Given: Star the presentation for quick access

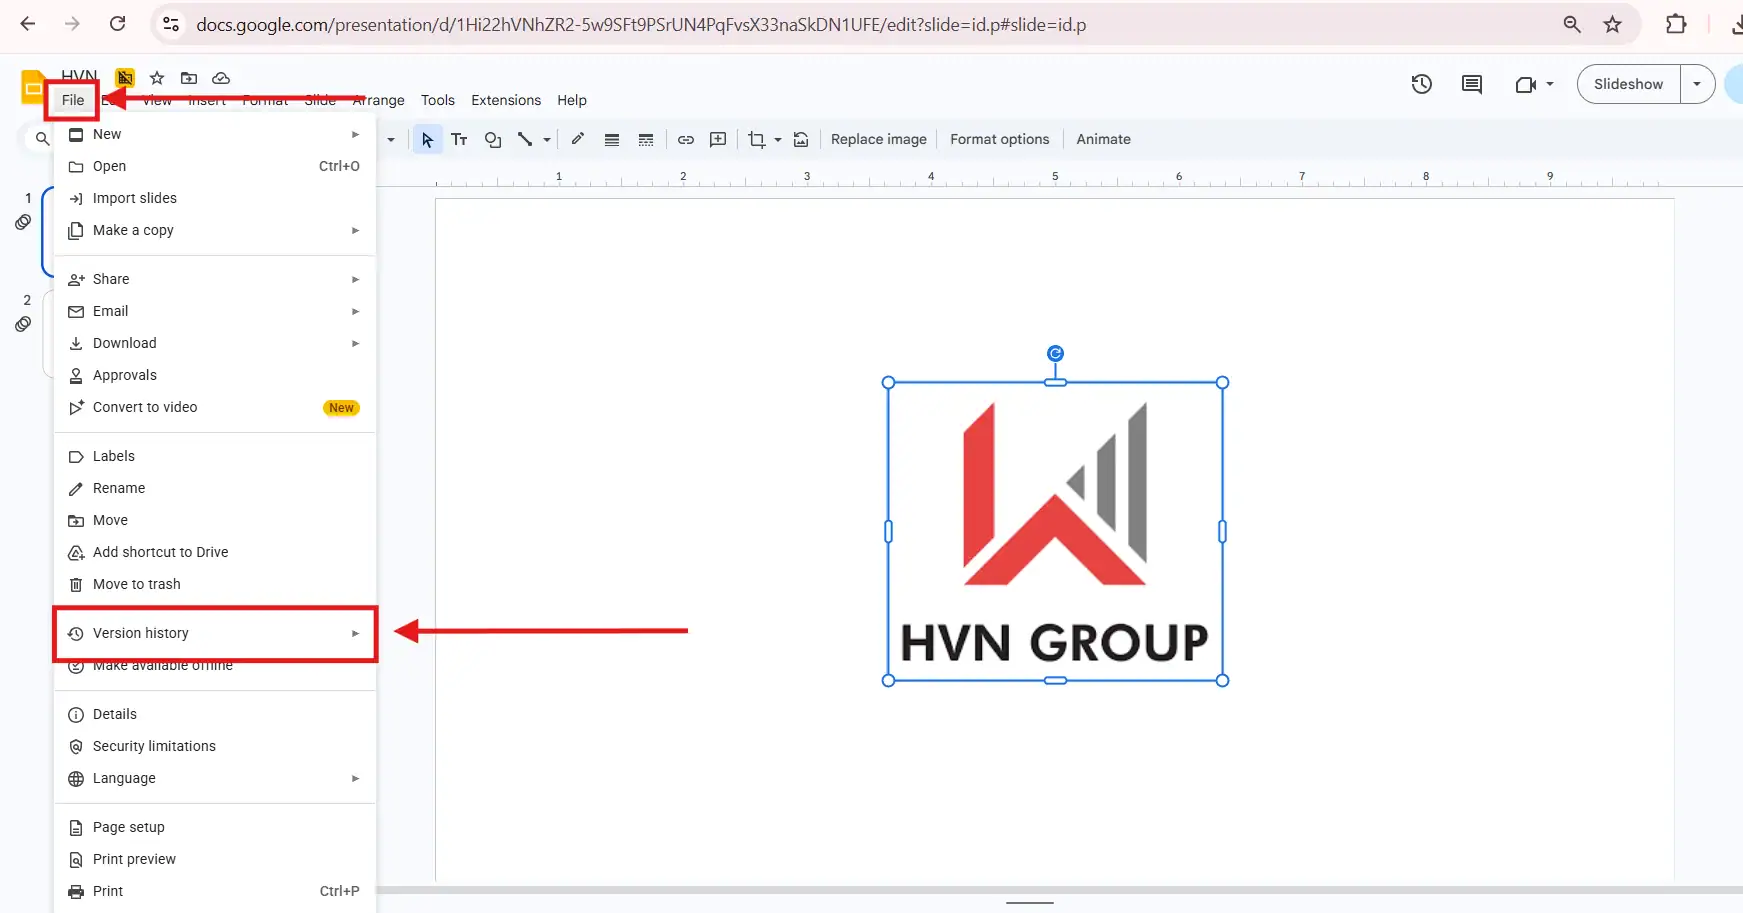Looking at the screenshot, I should tap(156, 77).
